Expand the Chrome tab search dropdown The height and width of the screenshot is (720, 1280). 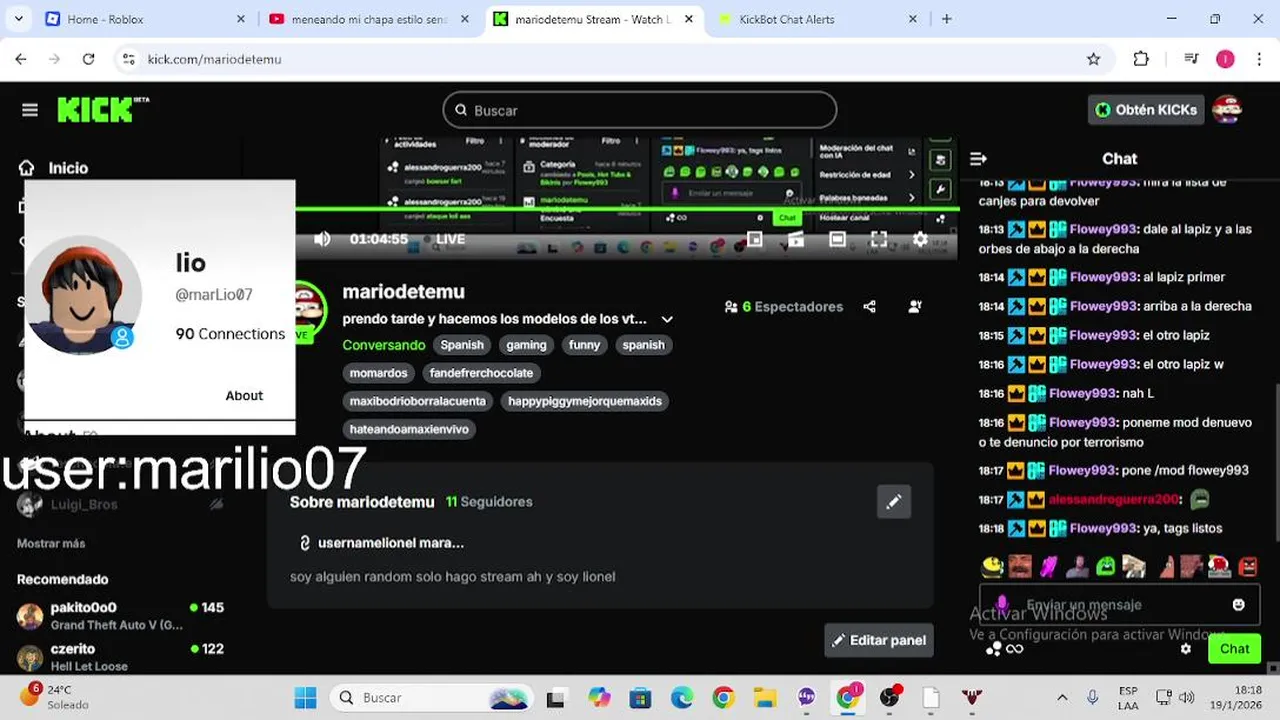point(19,19)
